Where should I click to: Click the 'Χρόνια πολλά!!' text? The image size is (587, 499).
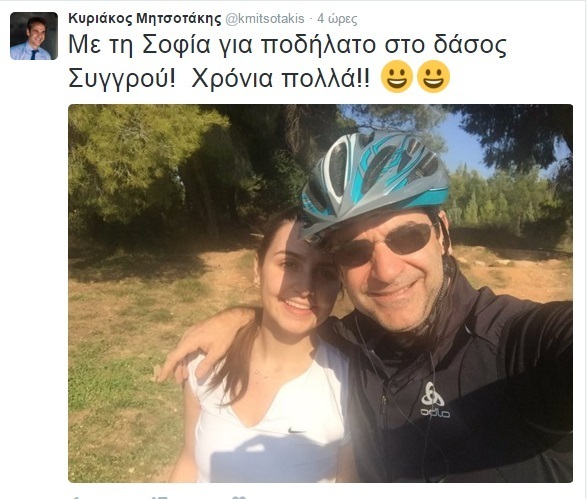pos(280,79)
